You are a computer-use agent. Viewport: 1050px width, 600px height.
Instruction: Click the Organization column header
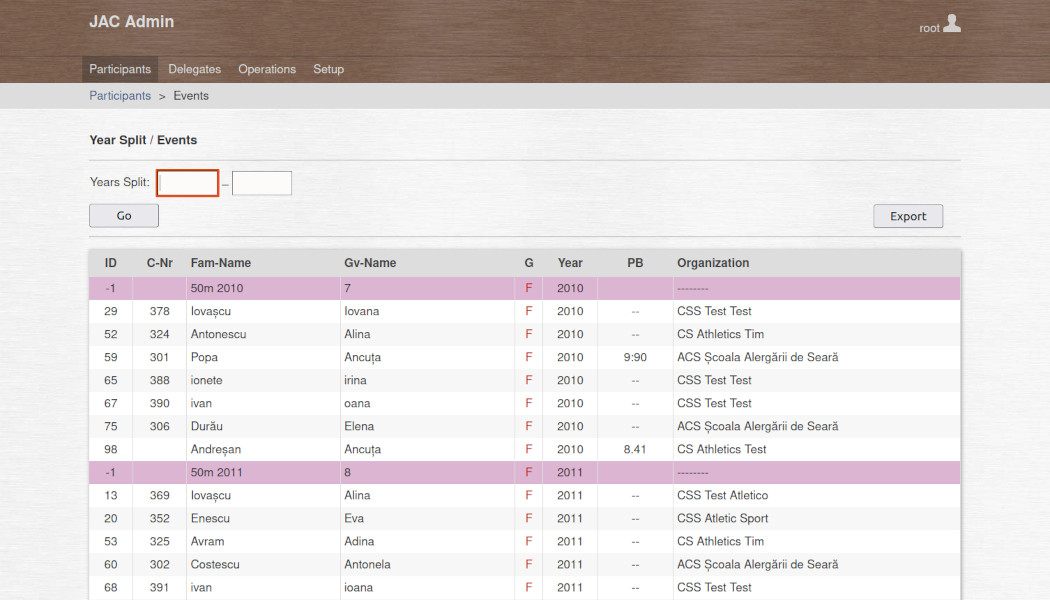coord(713,263)
